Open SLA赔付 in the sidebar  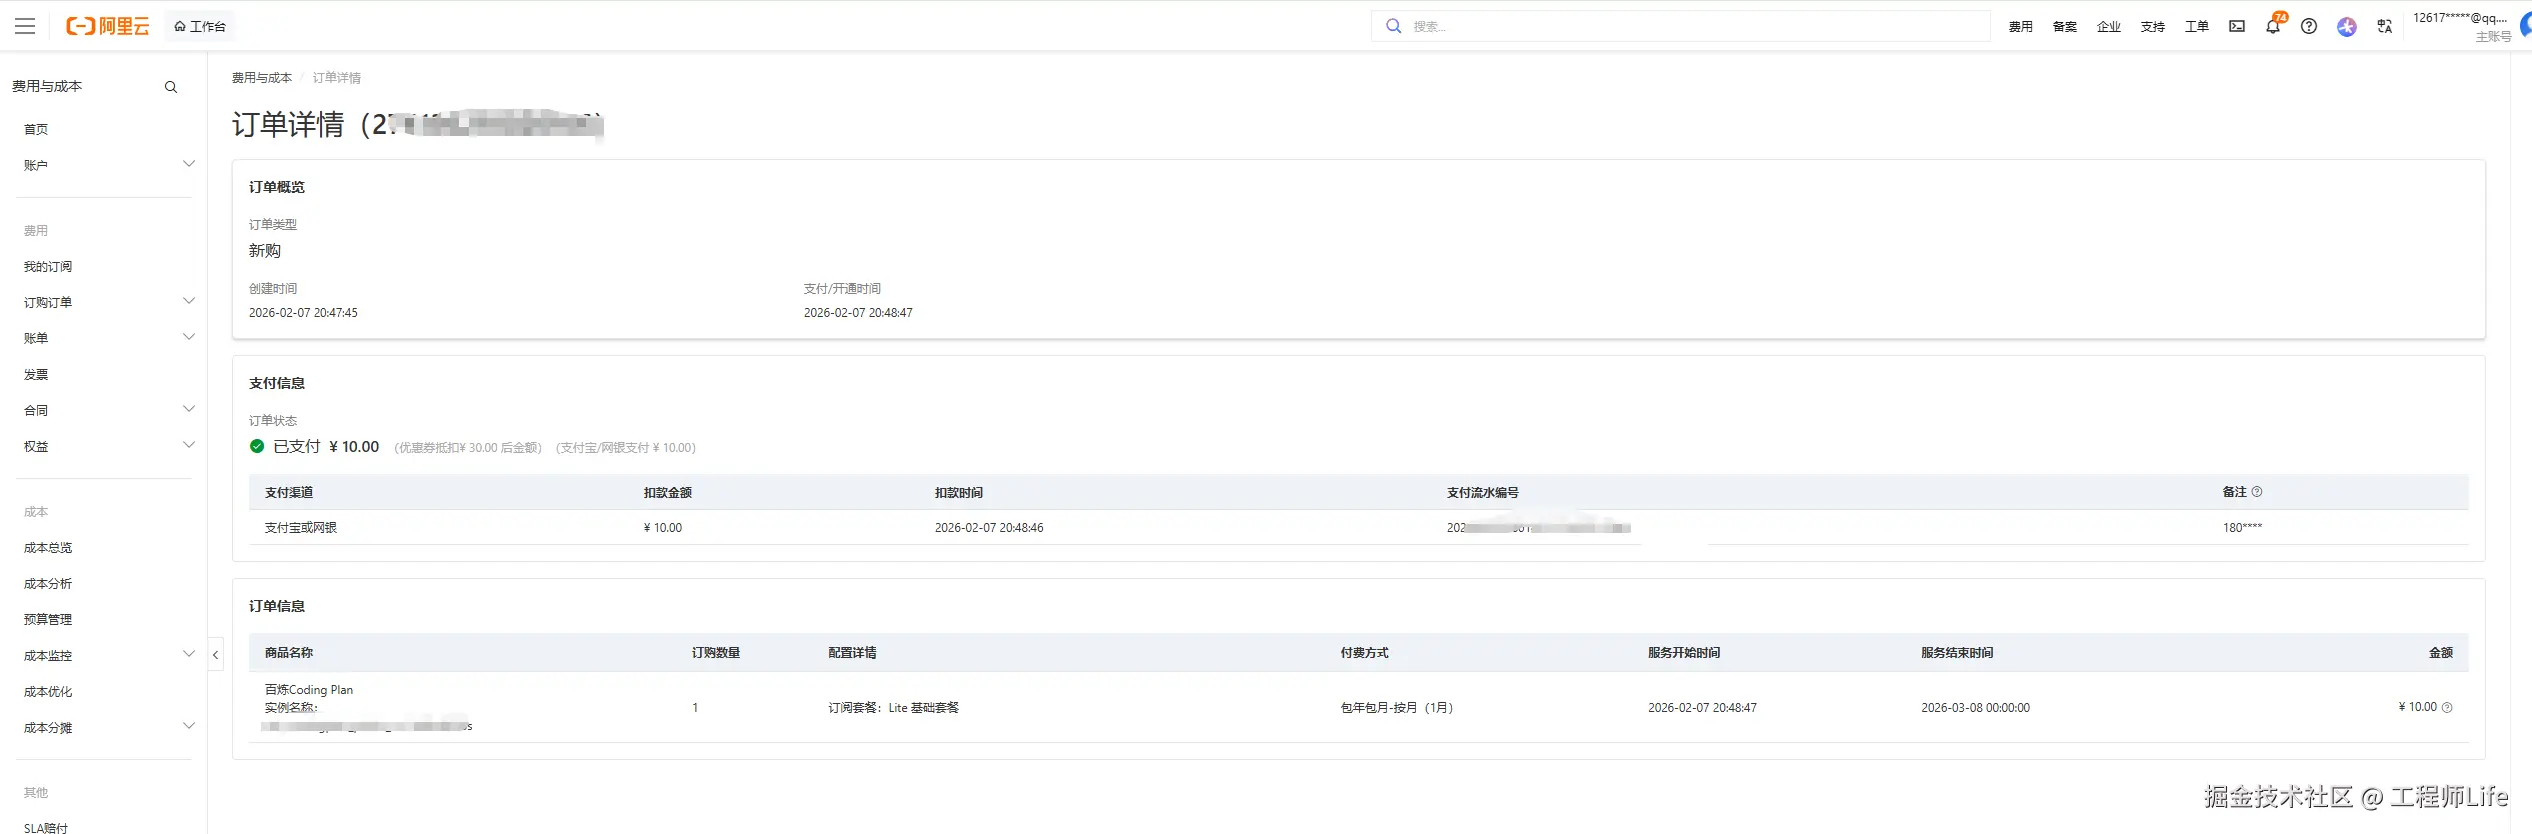coord(46,827)
